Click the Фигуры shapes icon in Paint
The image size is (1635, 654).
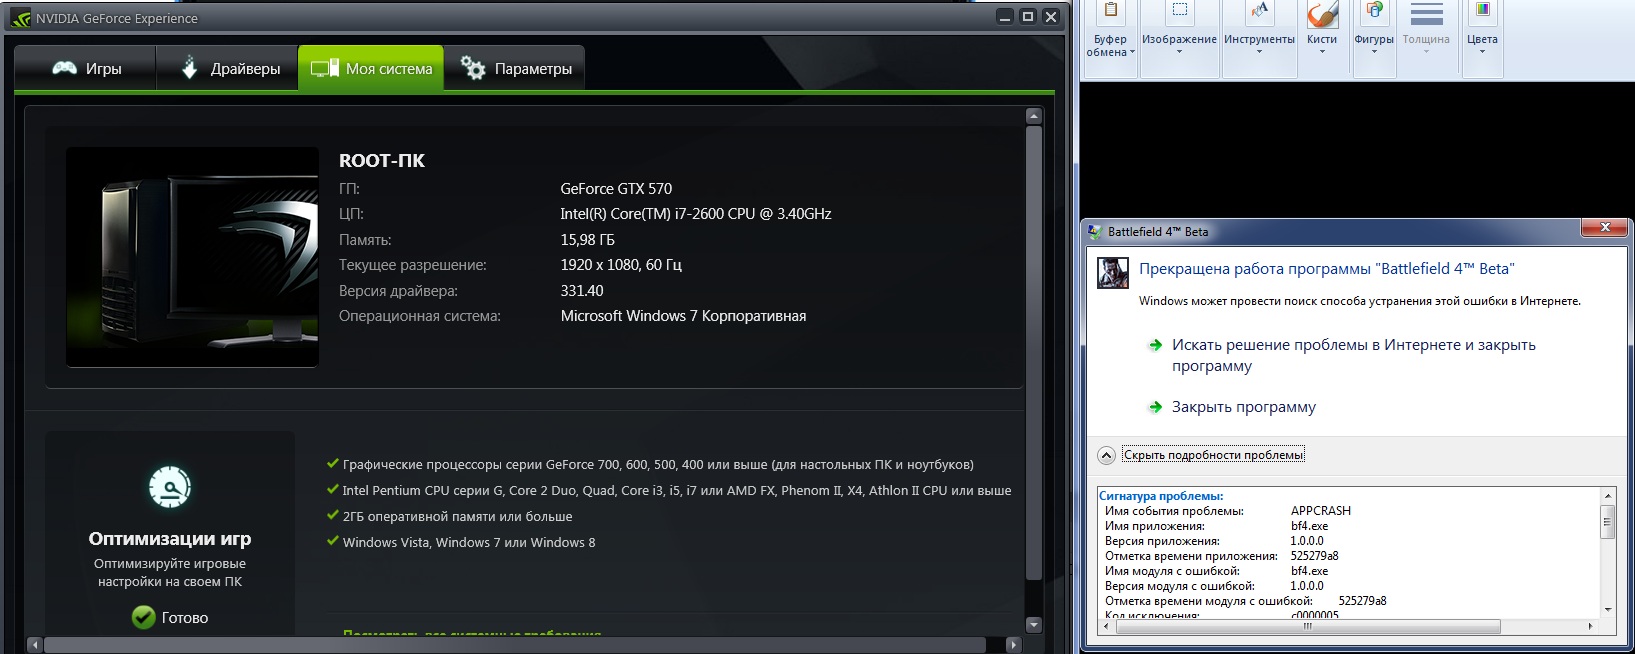tap(1374, 11)
